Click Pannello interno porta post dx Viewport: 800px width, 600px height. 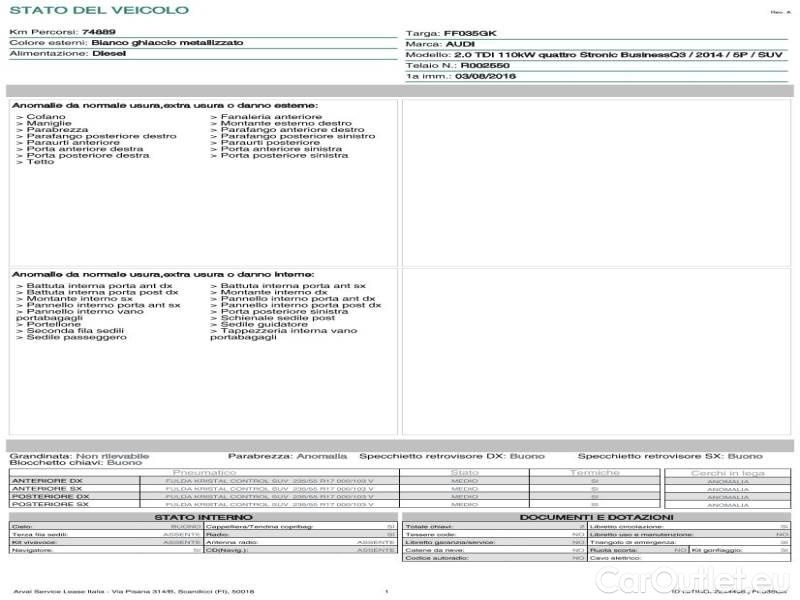point(296,305)
